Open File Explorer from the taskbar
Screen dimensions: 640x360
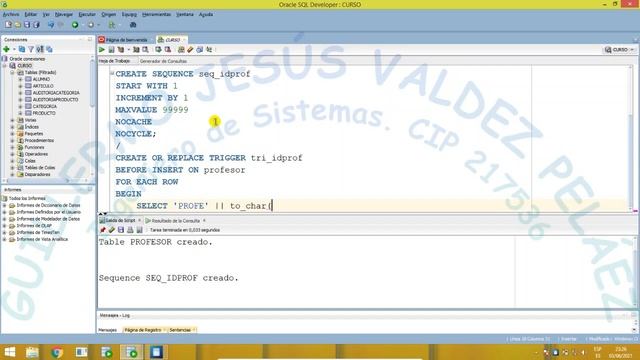coord(32,352)
